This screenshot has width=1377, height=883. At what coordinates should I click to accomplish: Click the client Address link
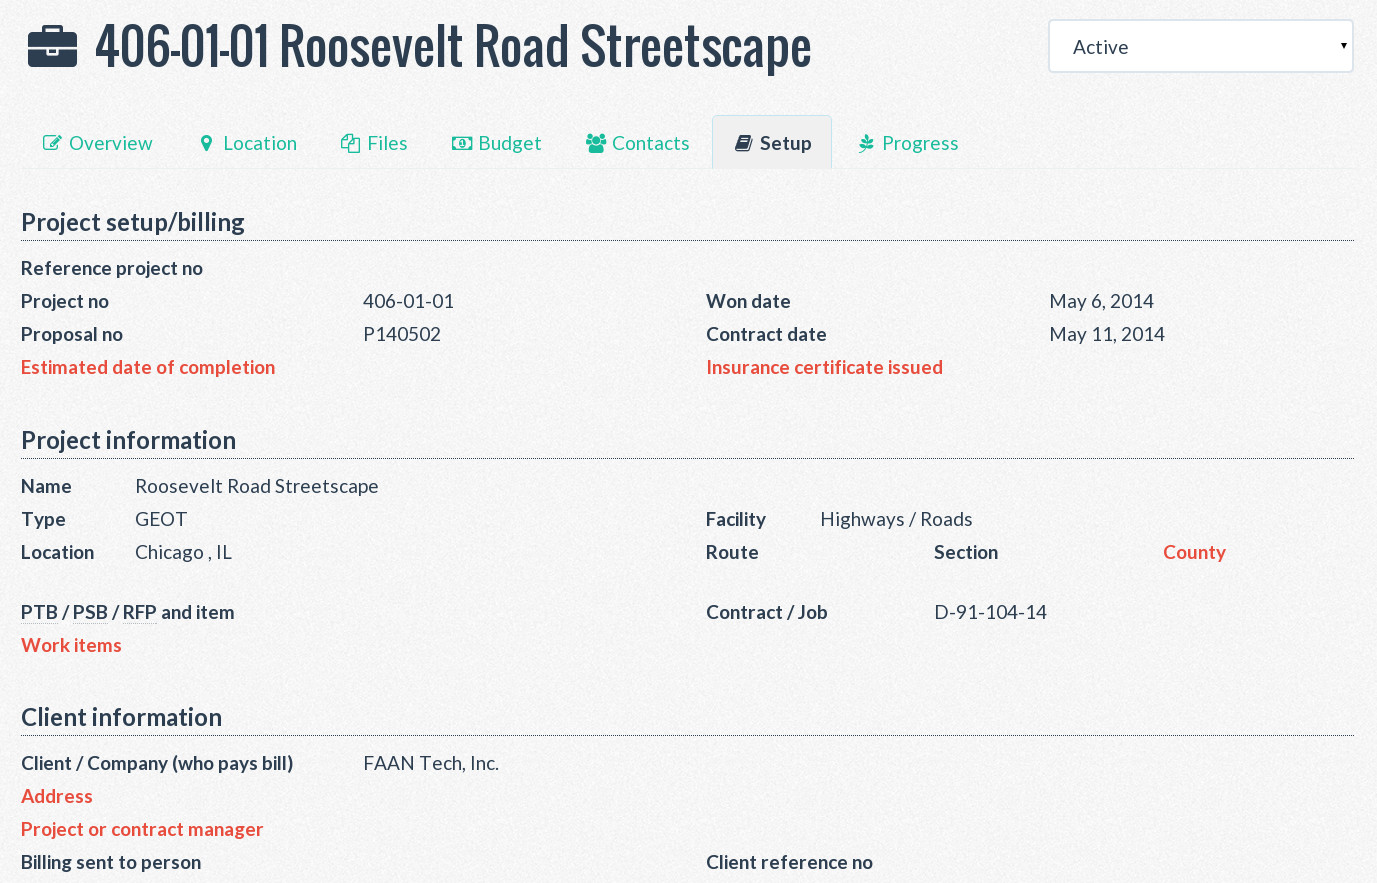(57, 796)
